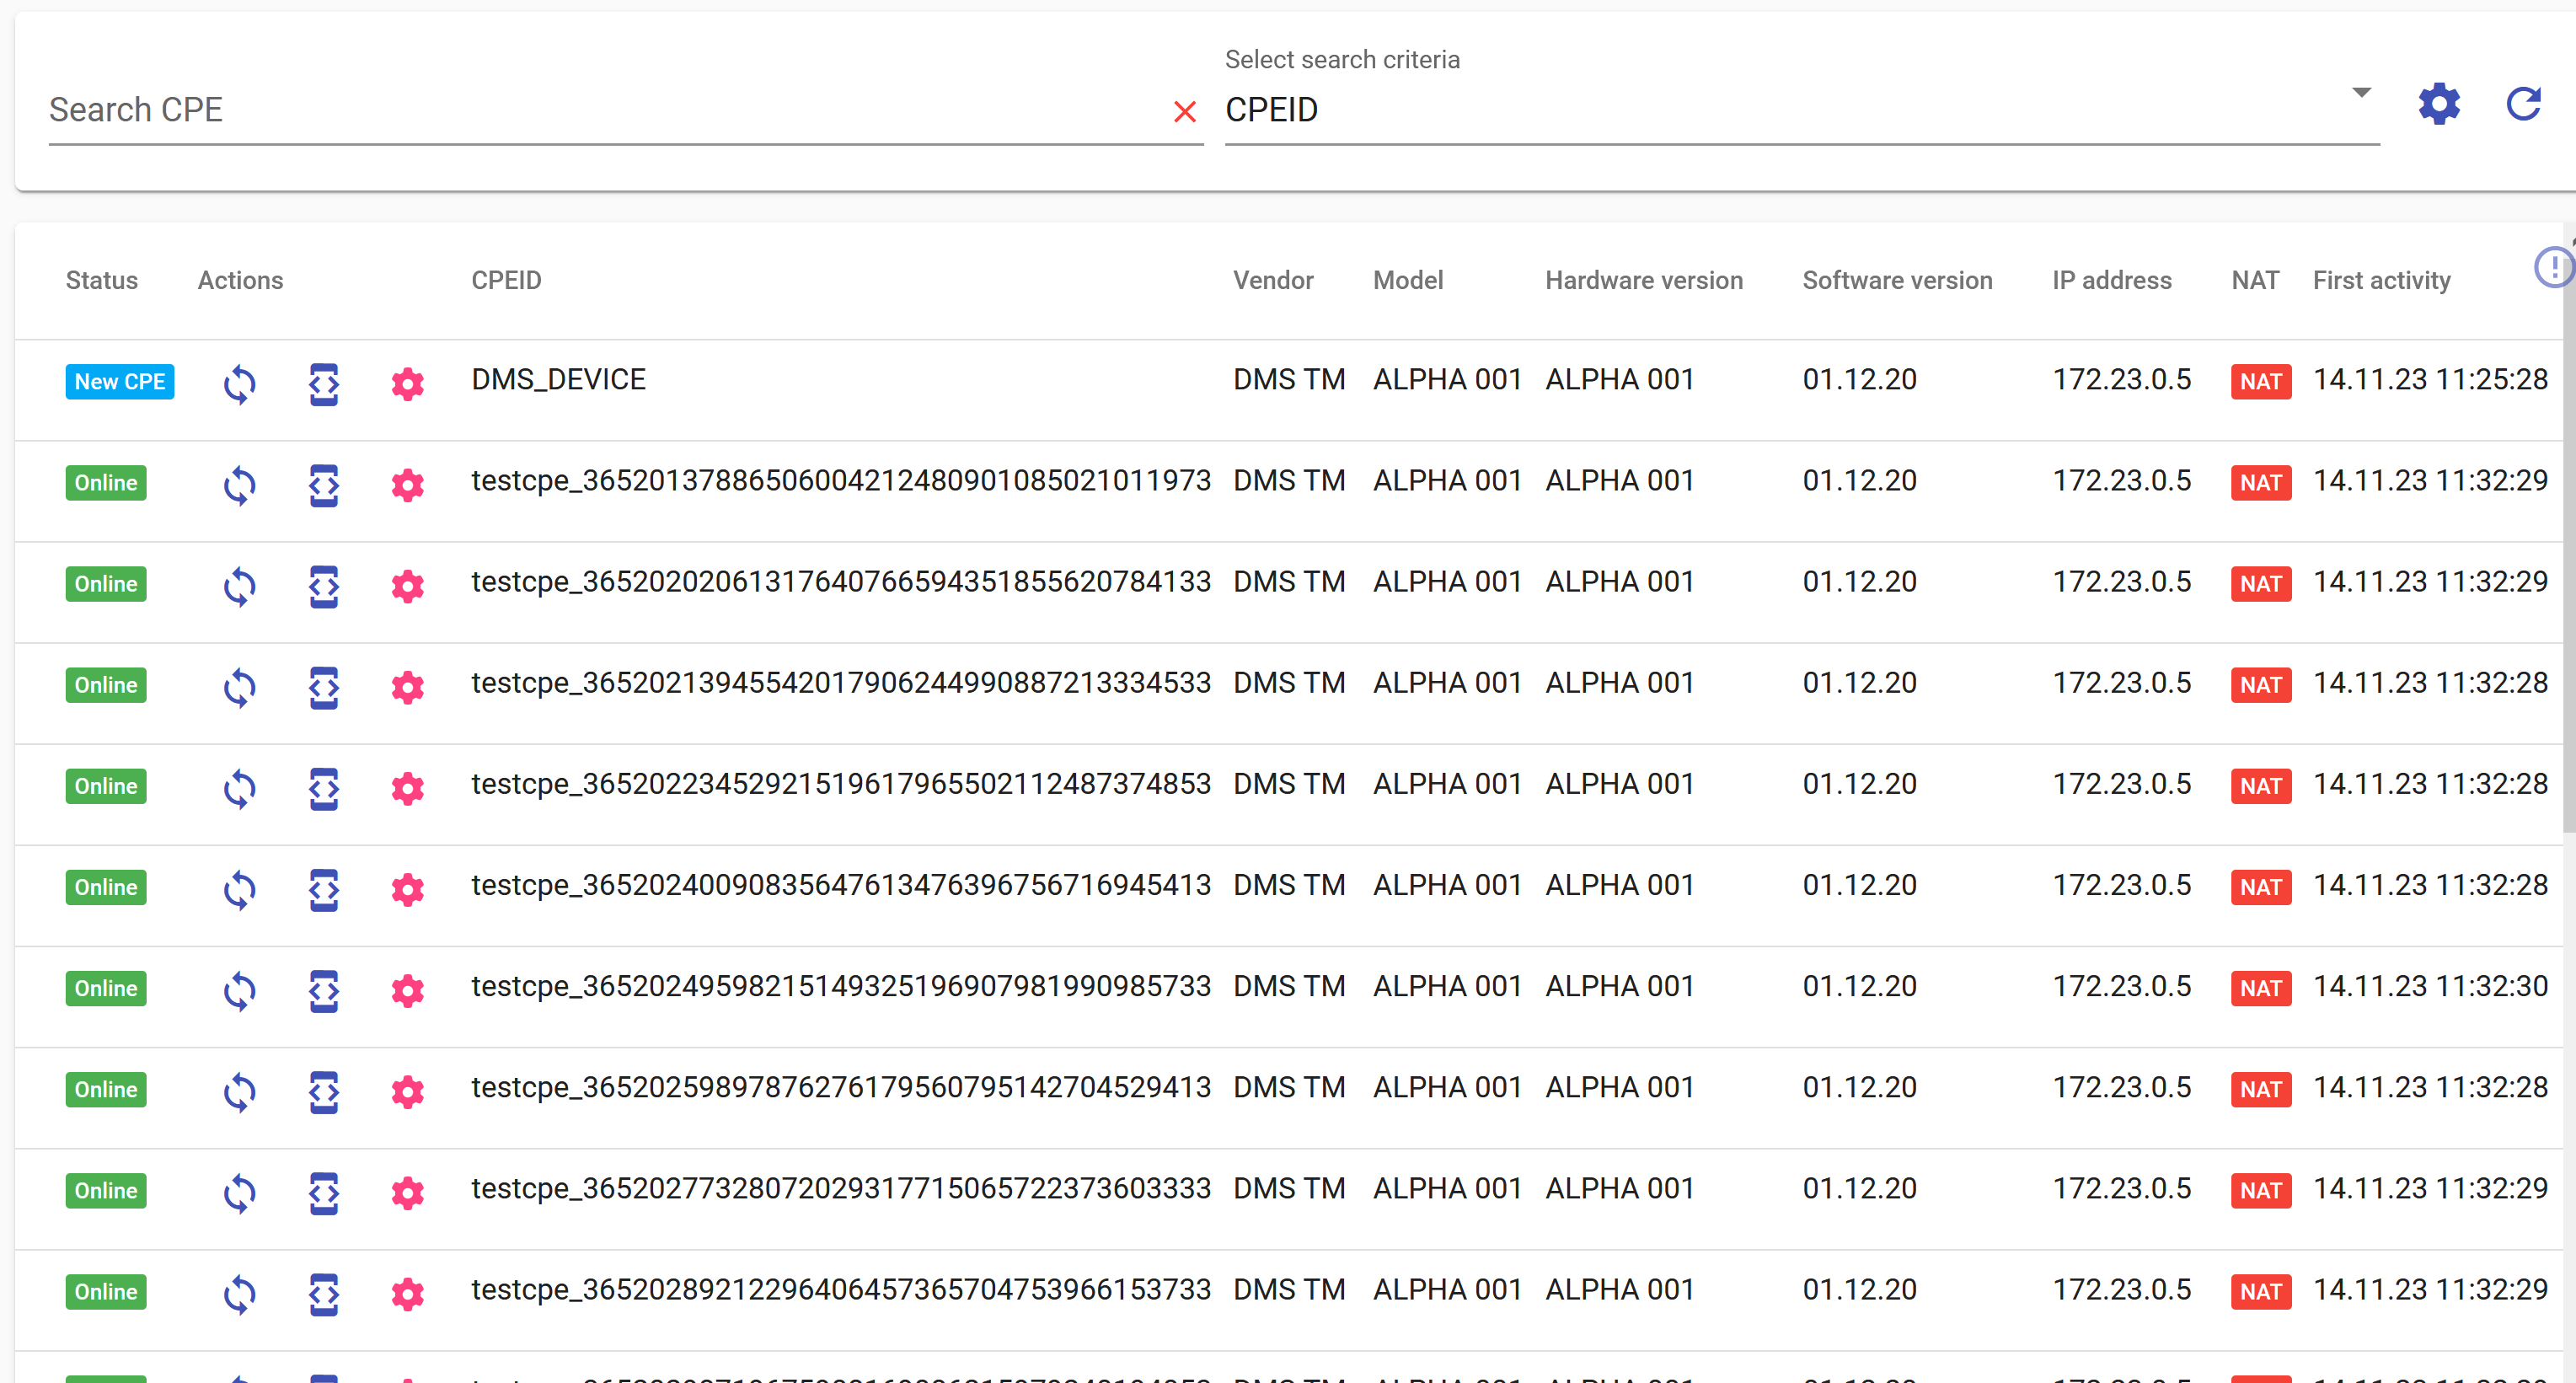Click the info alert icon beside First activity

(x=2553, y=267)
